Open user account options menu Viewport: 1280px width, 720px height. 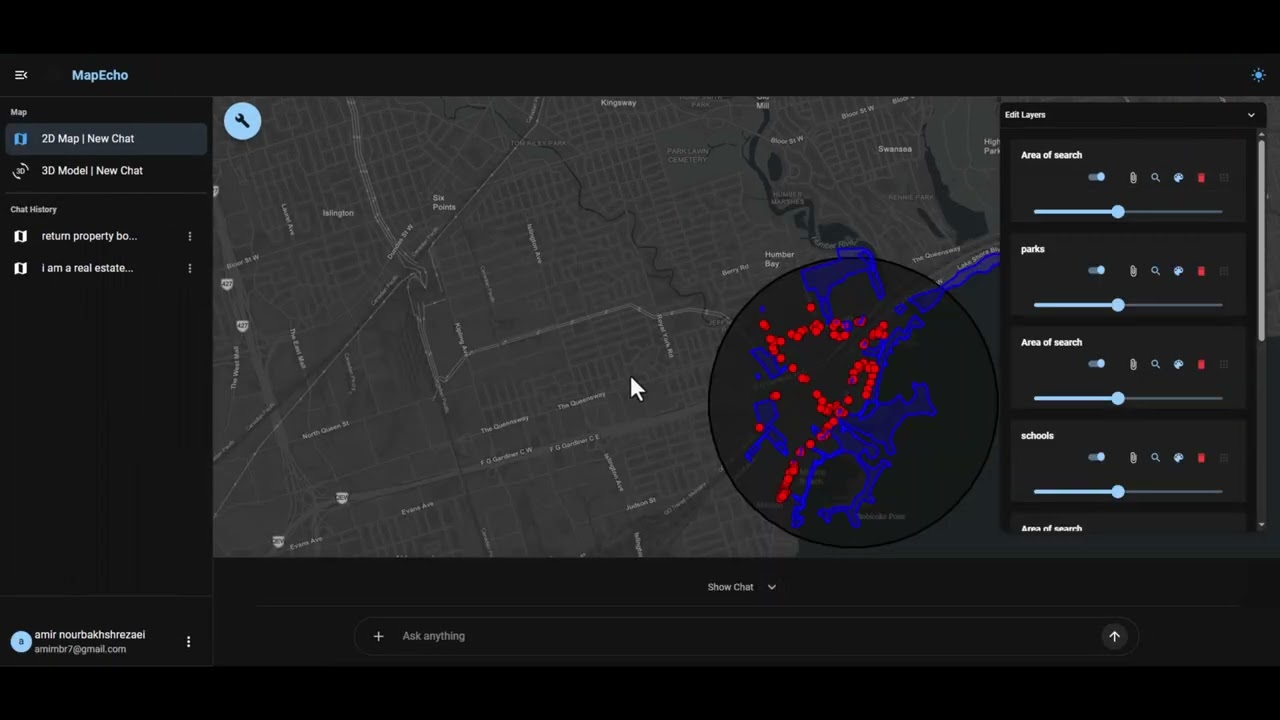188,642
